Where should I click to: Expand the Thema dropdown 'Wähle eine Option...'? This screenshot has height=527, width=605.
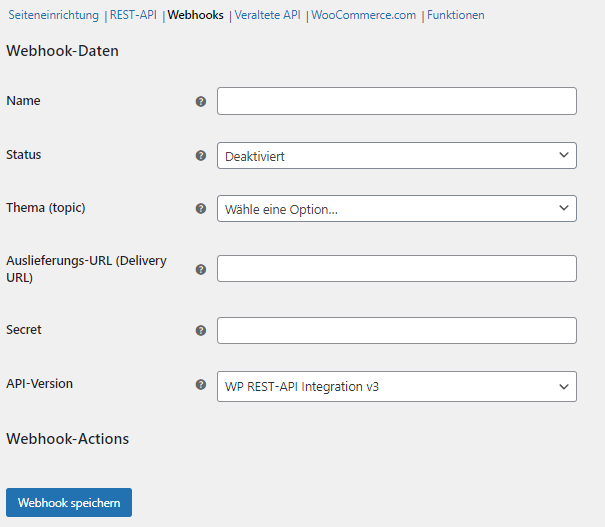coord(397,209)
